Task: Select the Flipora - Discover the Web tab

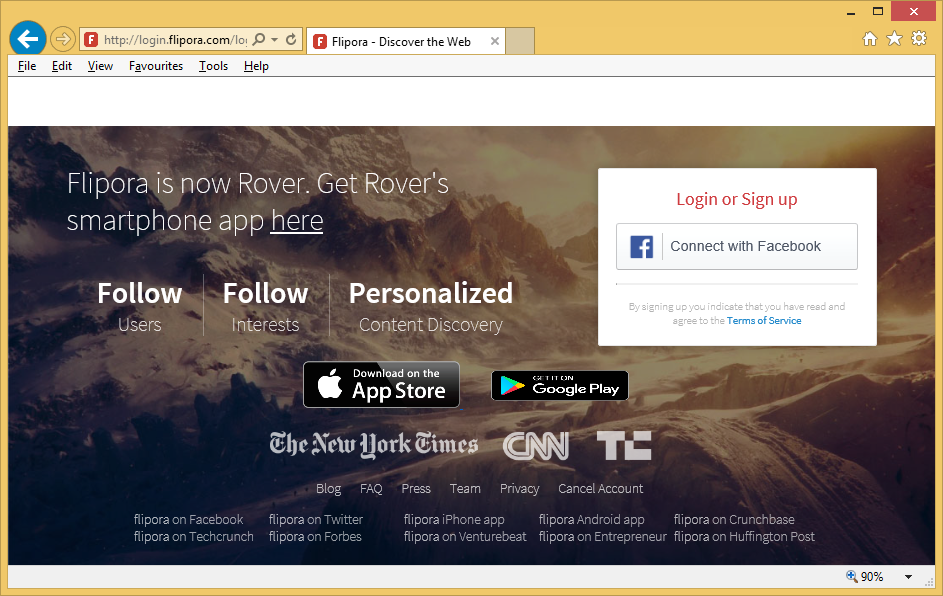Action: click(407, 41)
